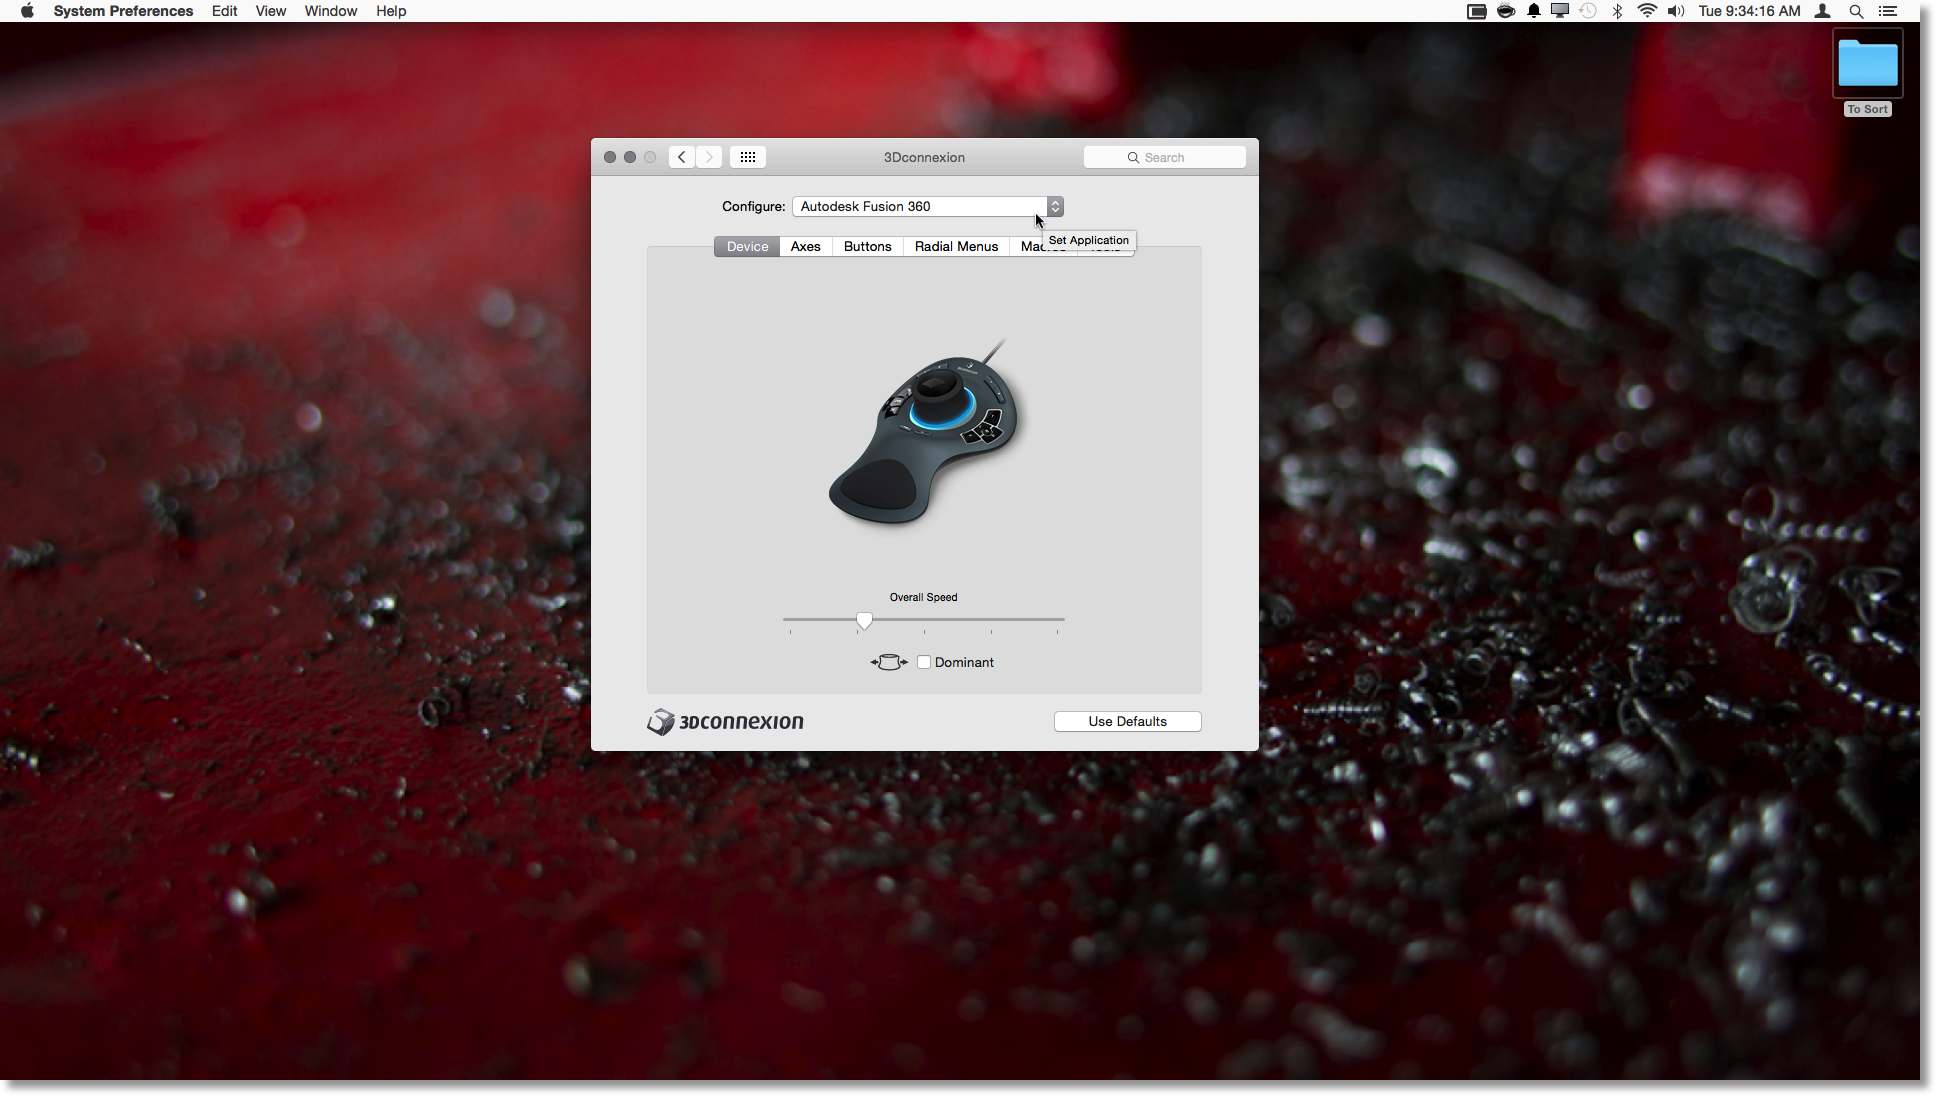
Task: Open the Radial Menus tab
Action: (x=956, y=246)
